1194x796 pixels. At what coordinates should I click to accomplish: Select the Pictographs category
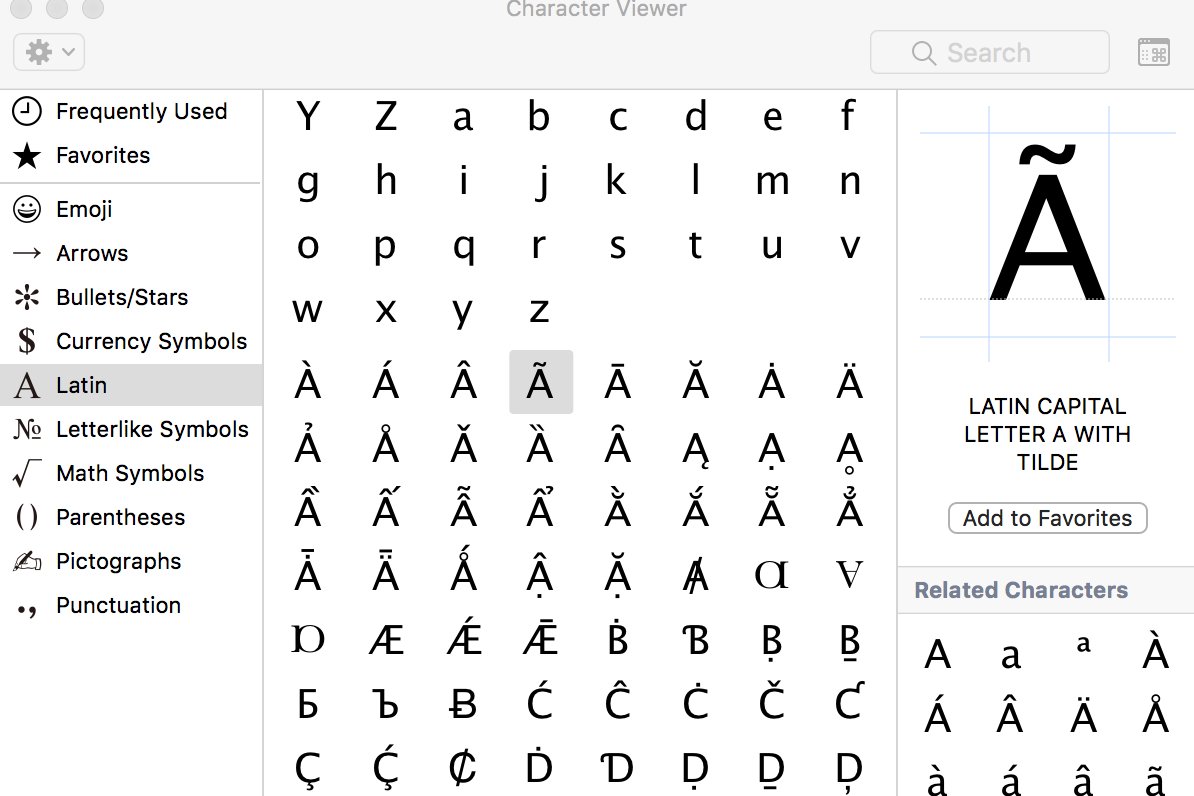pos(131,561)
